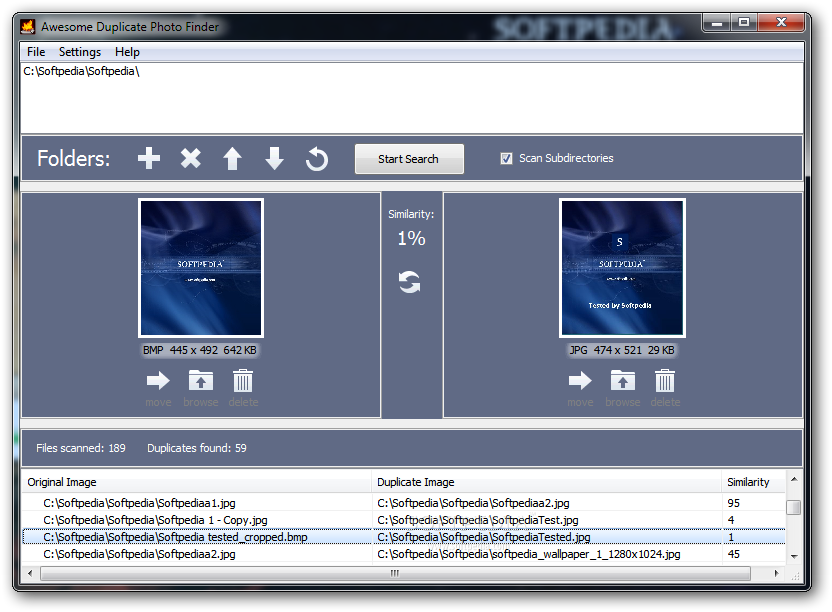The height and width of the screenshot is (612, 832).
Task: Click the horizontal scrollbar left arrow
Action: pyautogui.click(x=30, y=573)
